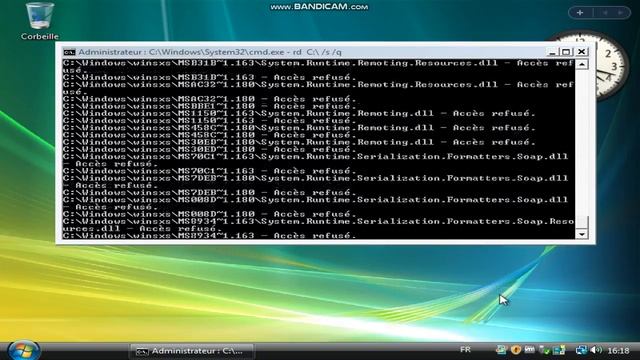Viewport: 640px width, 360px height.
Task: Open the Corbeille recycle bin icon
Action: pos(40,21)
